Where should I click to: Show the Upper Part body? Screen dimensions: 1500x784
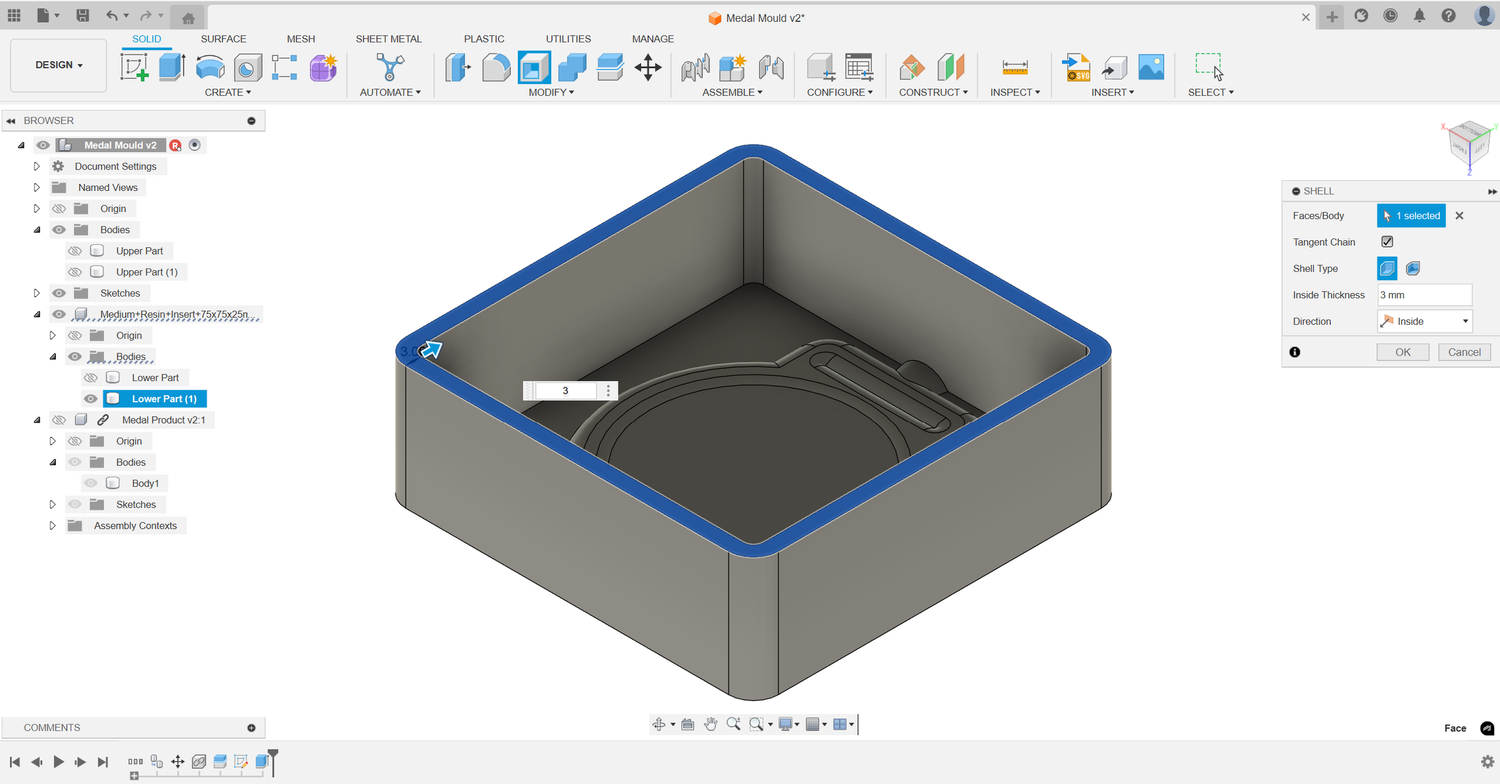(x=75, y=251)
